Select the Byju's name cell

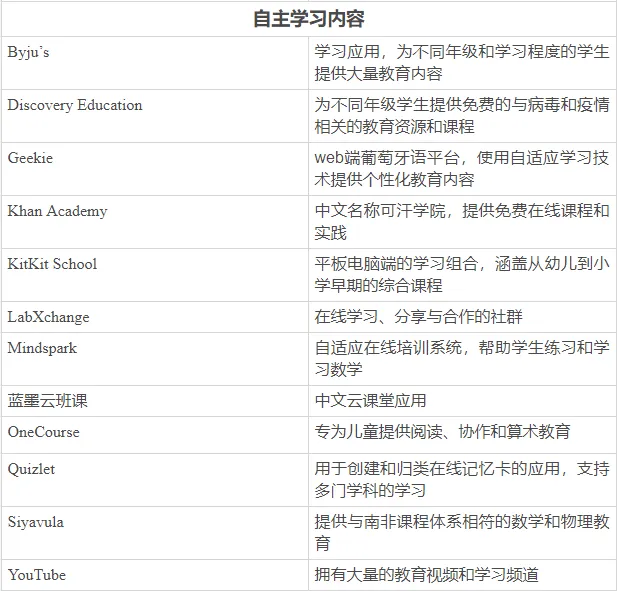pos(28,52)
